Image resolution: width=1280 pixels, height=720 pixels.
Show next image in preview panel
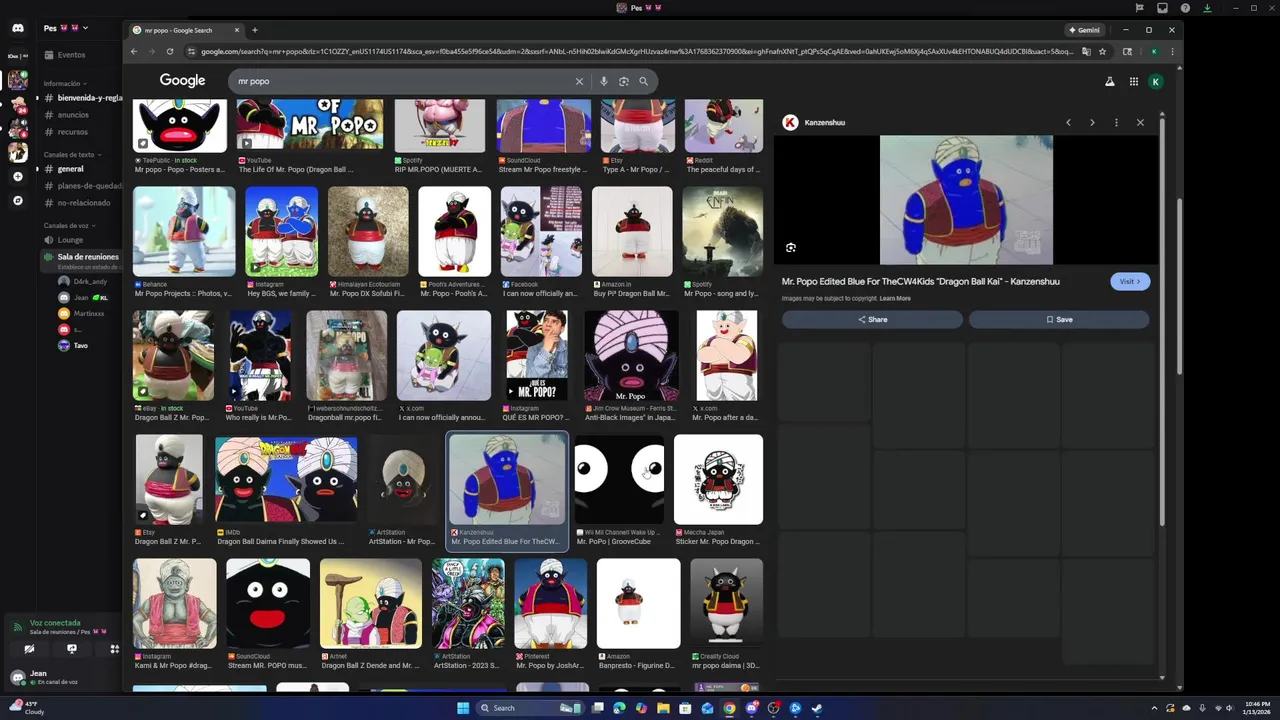coord(1092,122)
